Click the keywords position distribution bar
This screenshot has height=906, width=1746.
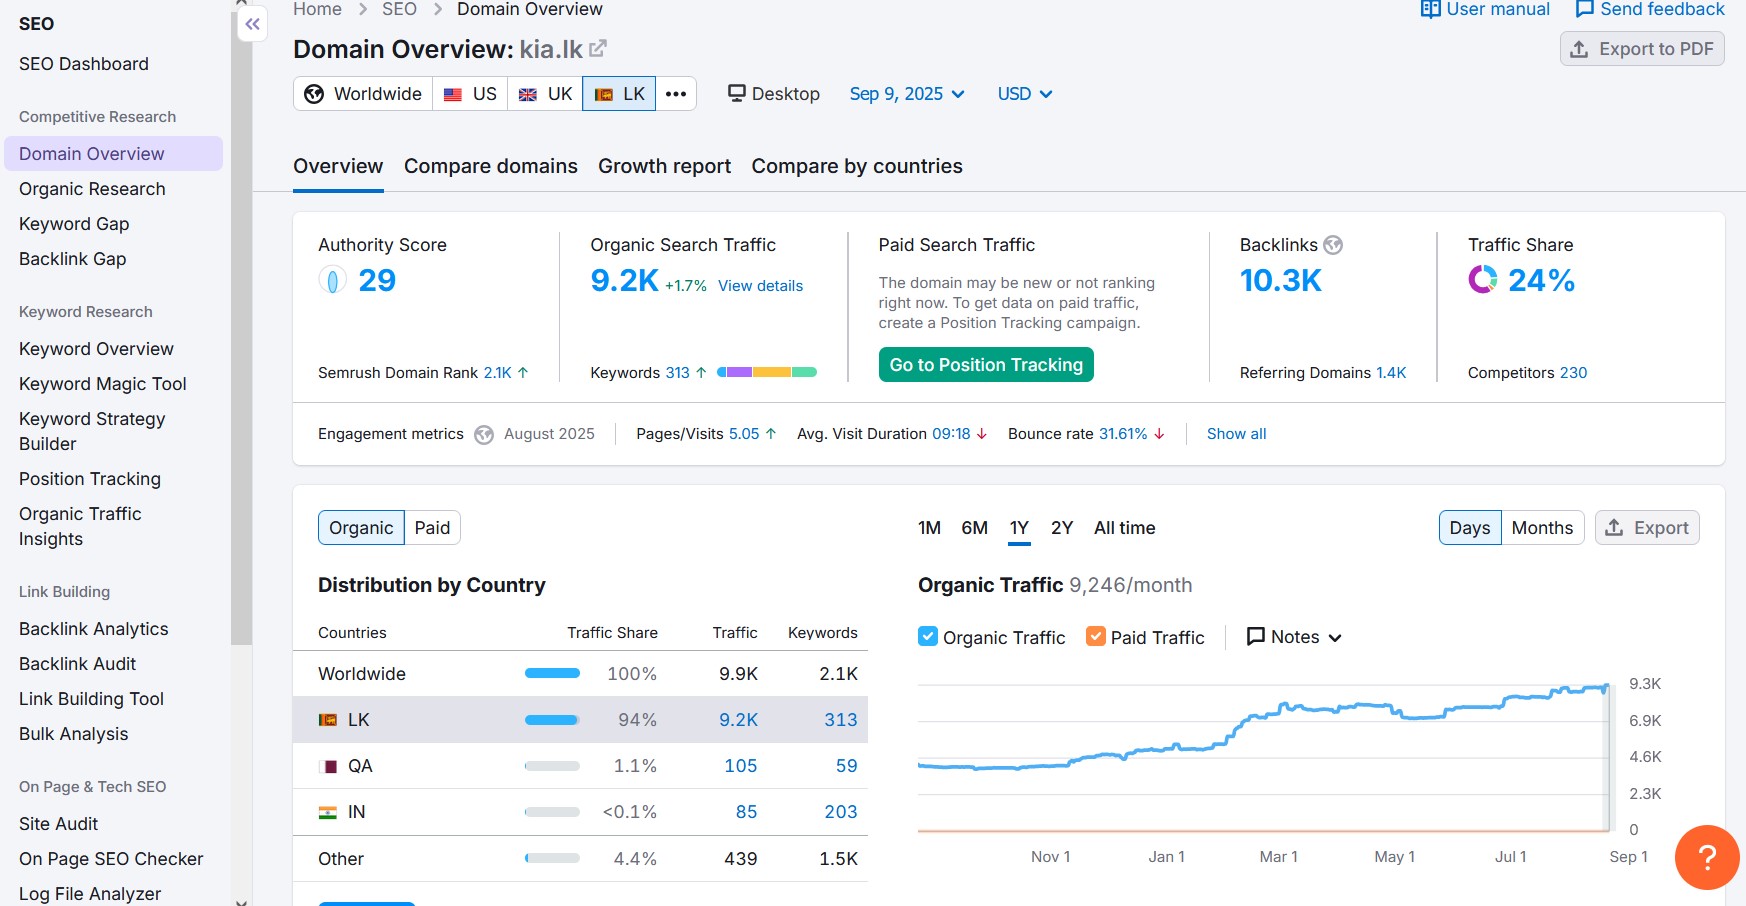[x=767, y=372]
